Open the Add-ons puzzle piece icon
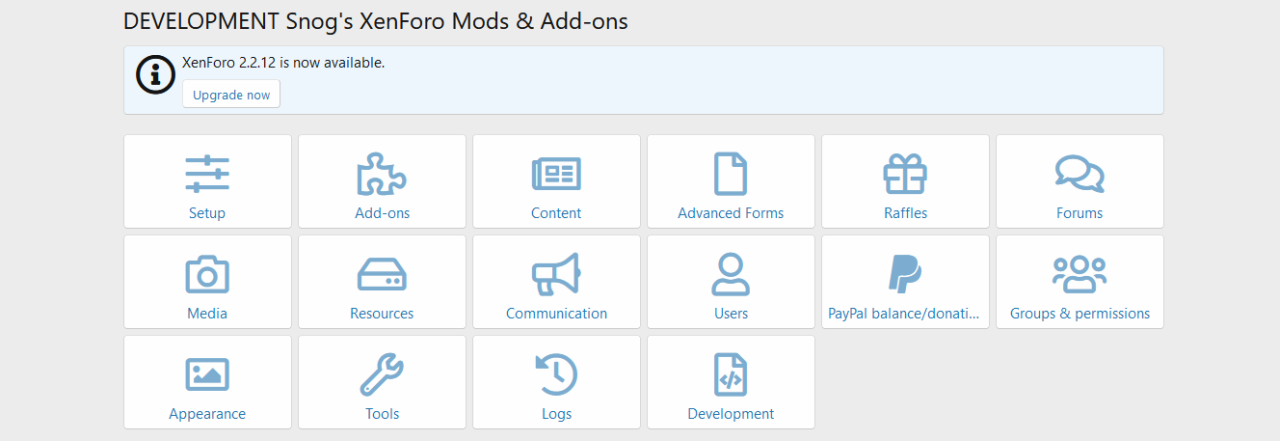Screen dimensions: 1280x441 (x=382, y=174)
